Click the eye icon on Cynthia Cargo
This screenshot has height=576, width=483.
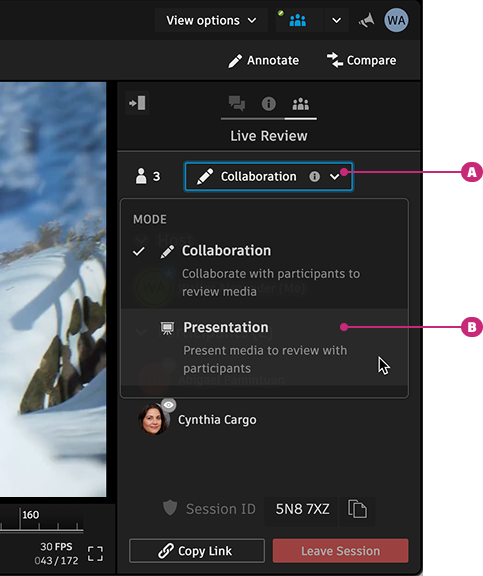(169, 405)
